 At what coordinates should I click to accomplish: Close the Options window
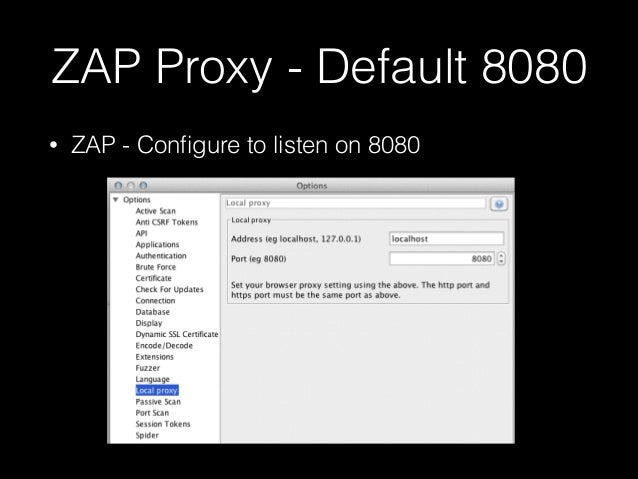(x=118, y=186)
